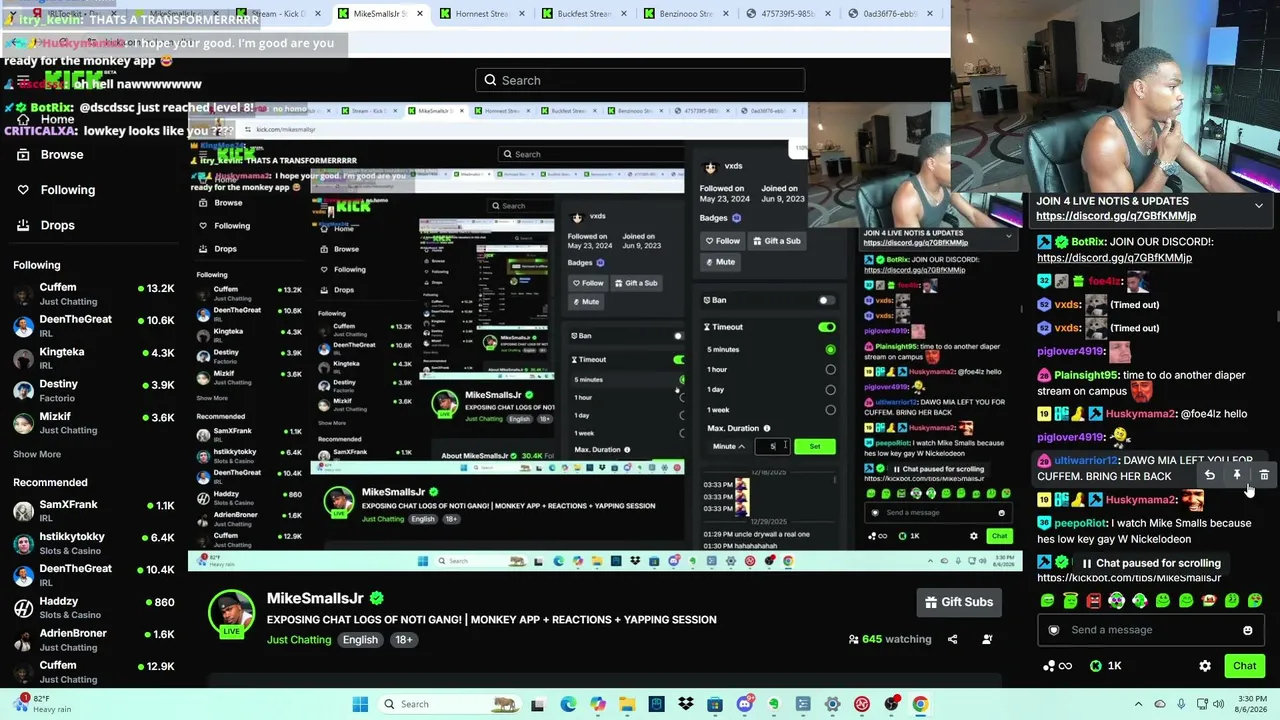
Task: Open Kingteka channel in Following list
Action: pyautogui.click(x=94, y=358)
